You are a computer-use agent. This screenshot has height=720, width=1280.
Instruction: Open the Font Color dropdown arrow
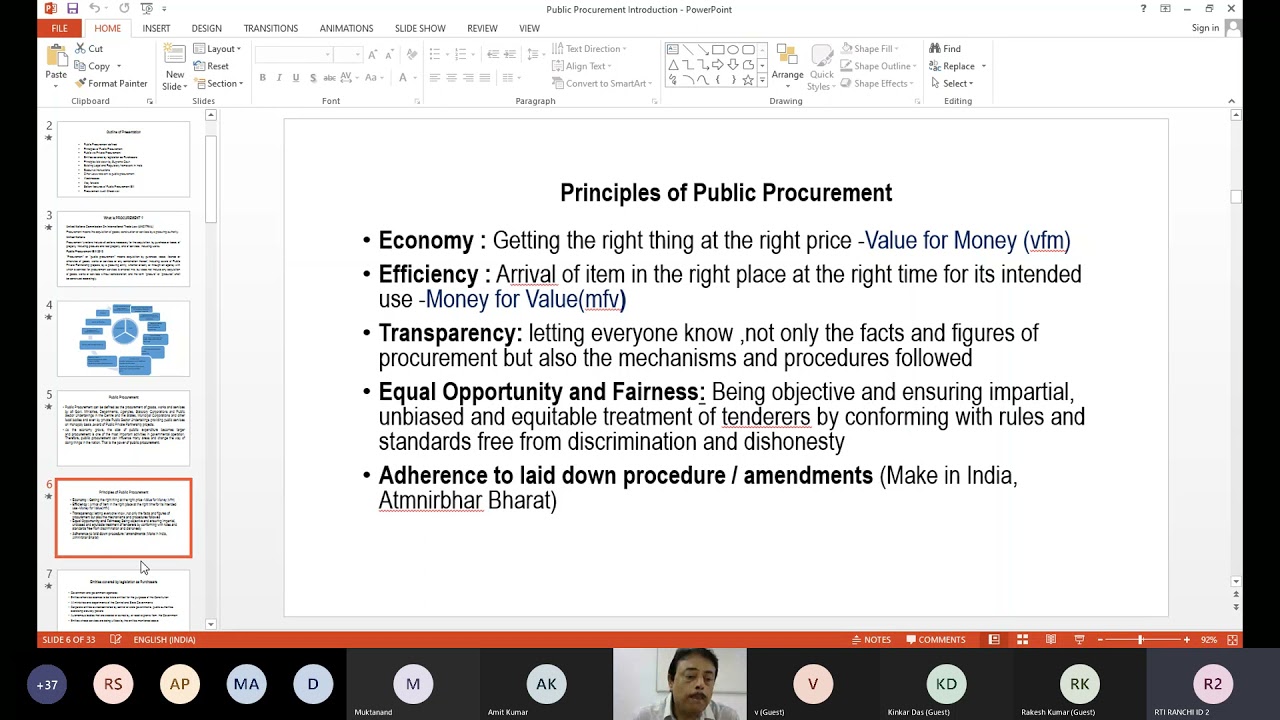pos(414,78)
